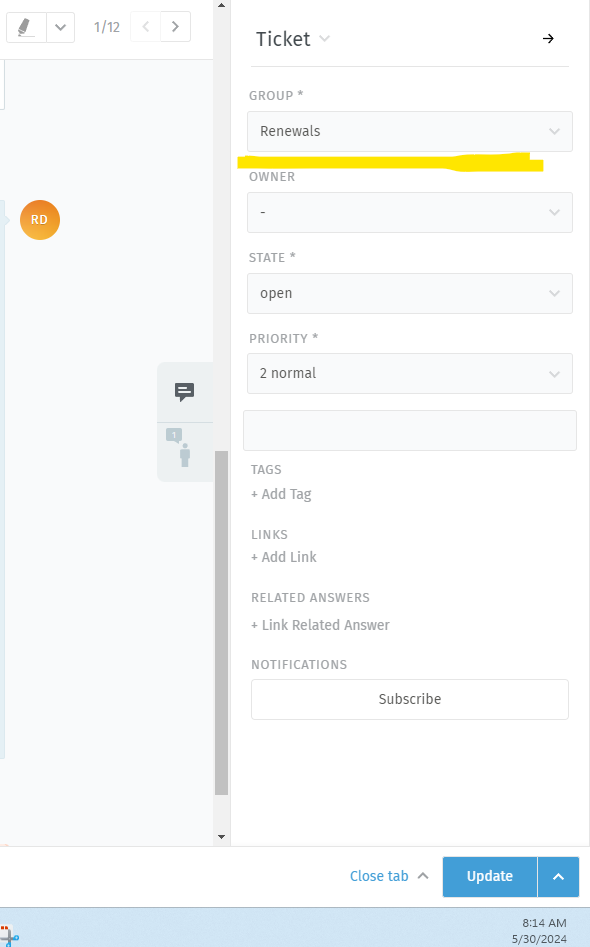
Task: Click the Subscribe notifications button
Action: tap(409, 699)
